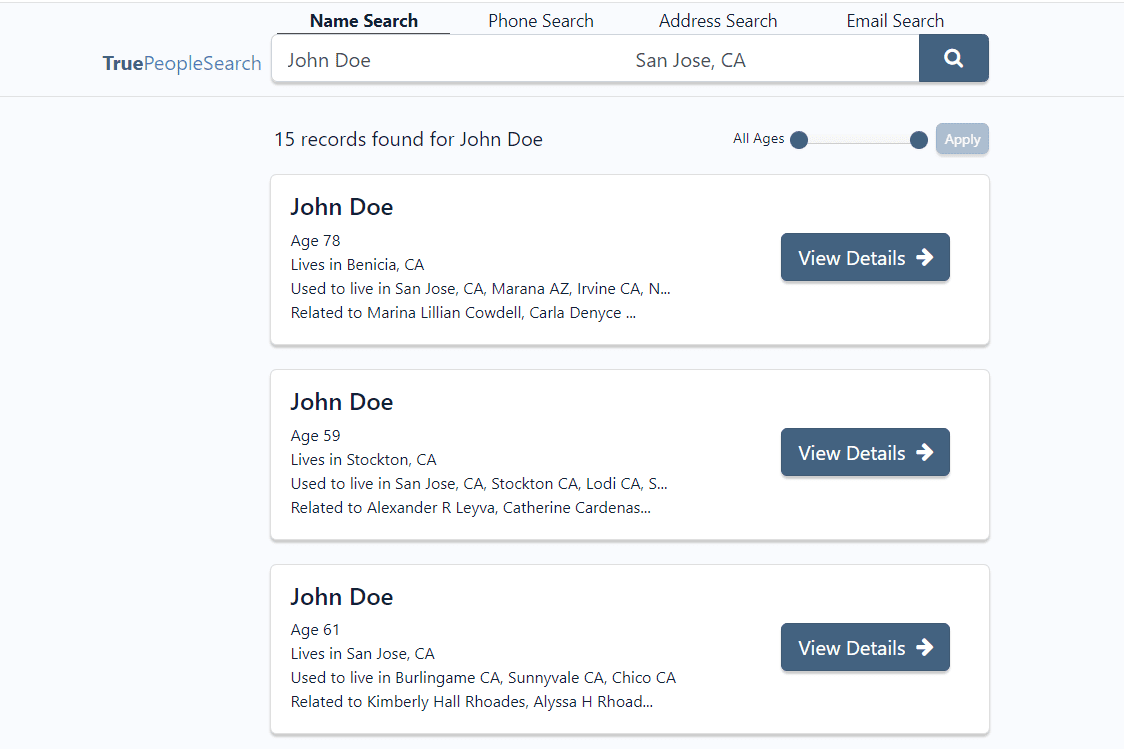Switch to the Phone Search tab
The image size is (1124, 749).
[x=541, y=21]
